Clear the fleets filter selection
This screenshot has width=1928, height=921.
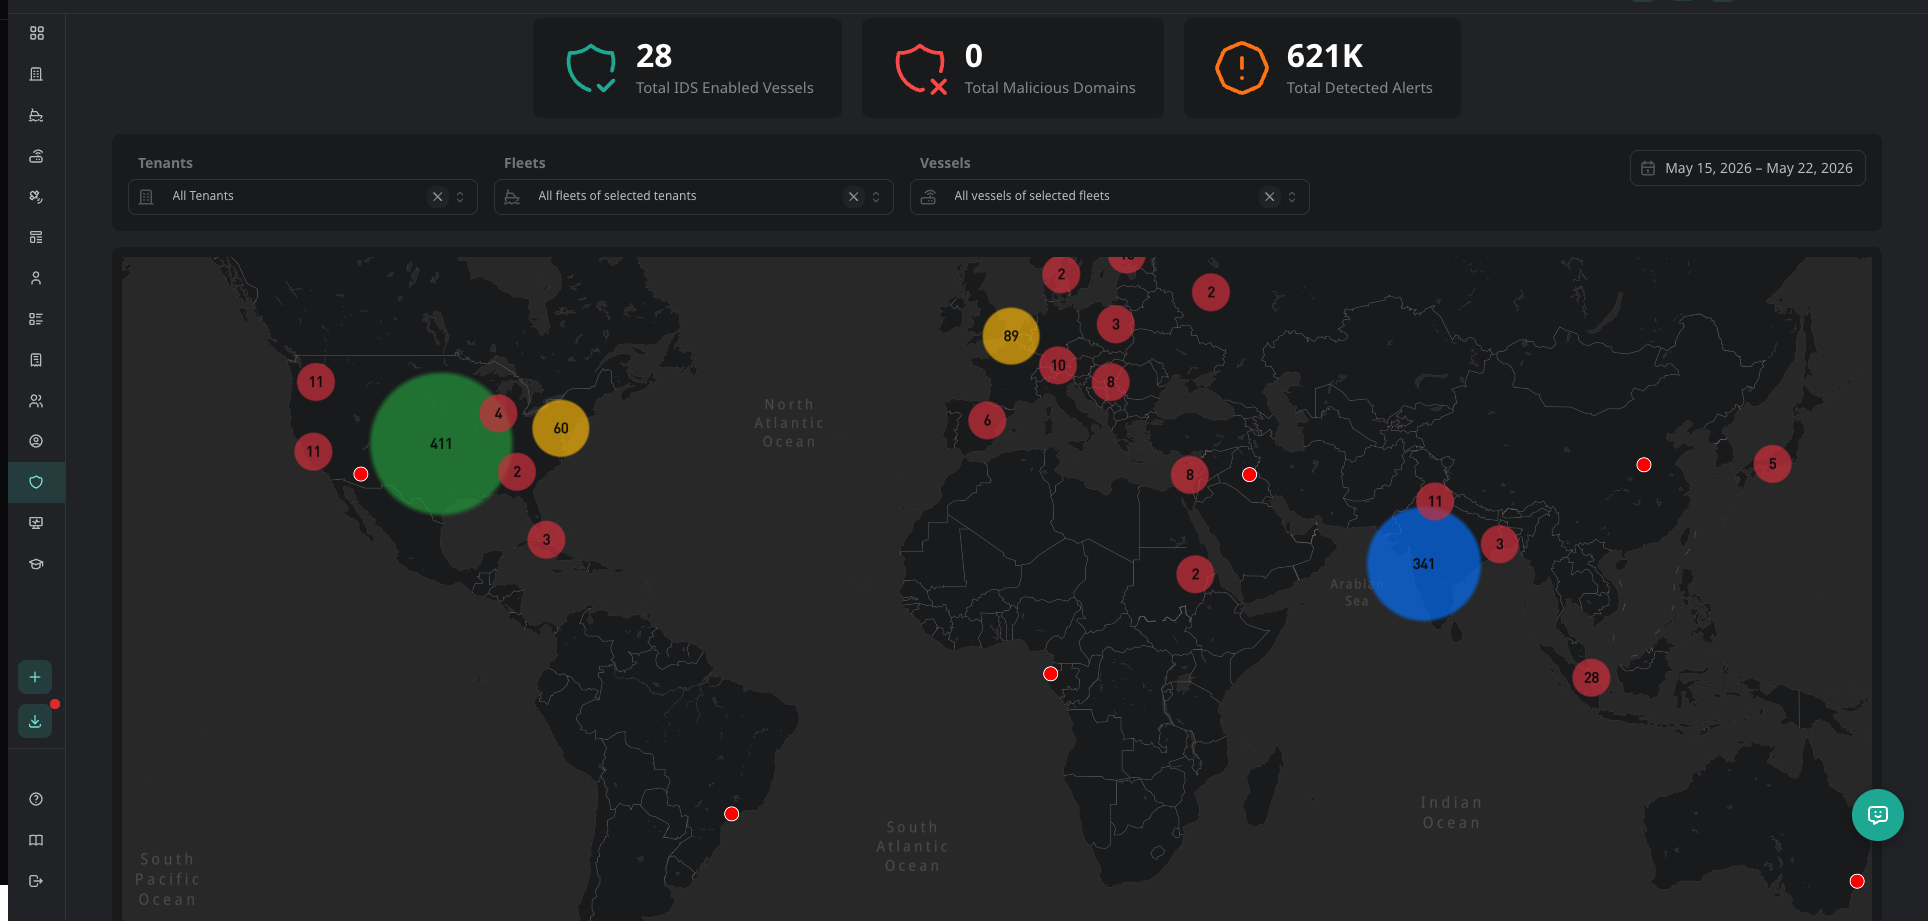[853, 197]
